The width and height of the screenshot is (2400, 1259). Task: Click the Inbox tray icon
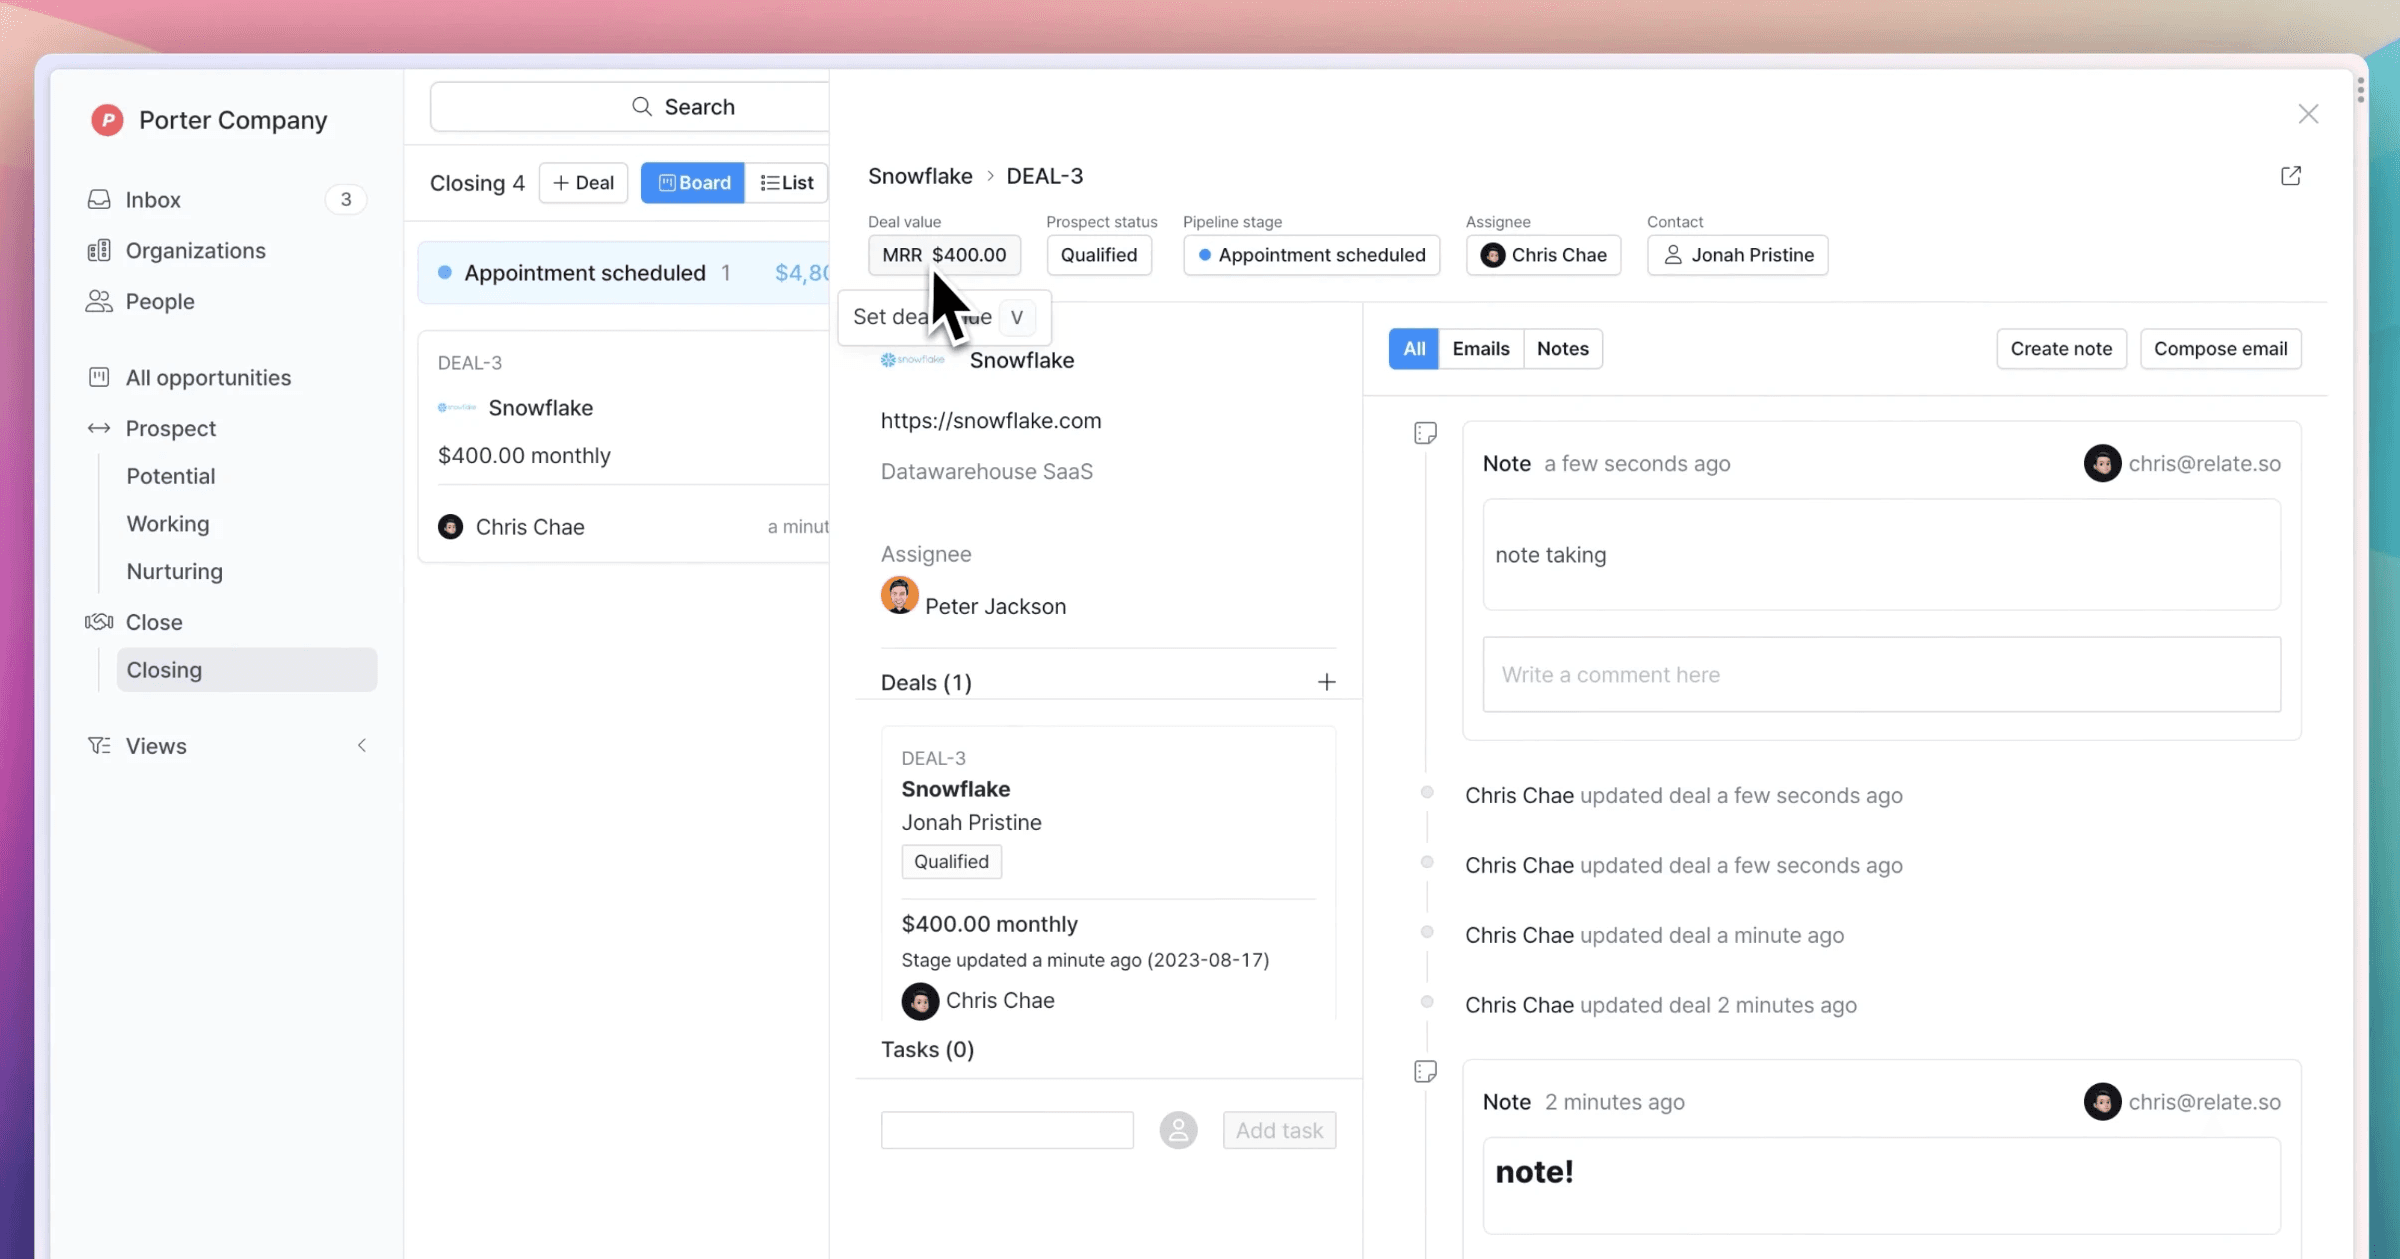pos(99,199)
